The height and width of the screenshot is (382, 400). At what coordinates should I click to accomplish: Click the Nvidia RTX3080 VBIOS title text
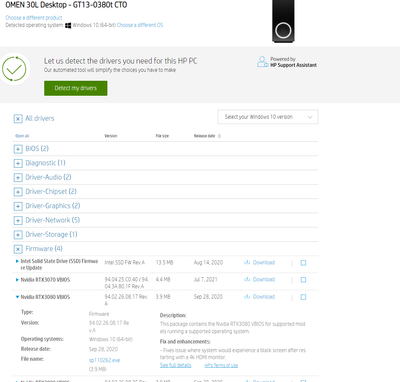click(x=45, y=297)
